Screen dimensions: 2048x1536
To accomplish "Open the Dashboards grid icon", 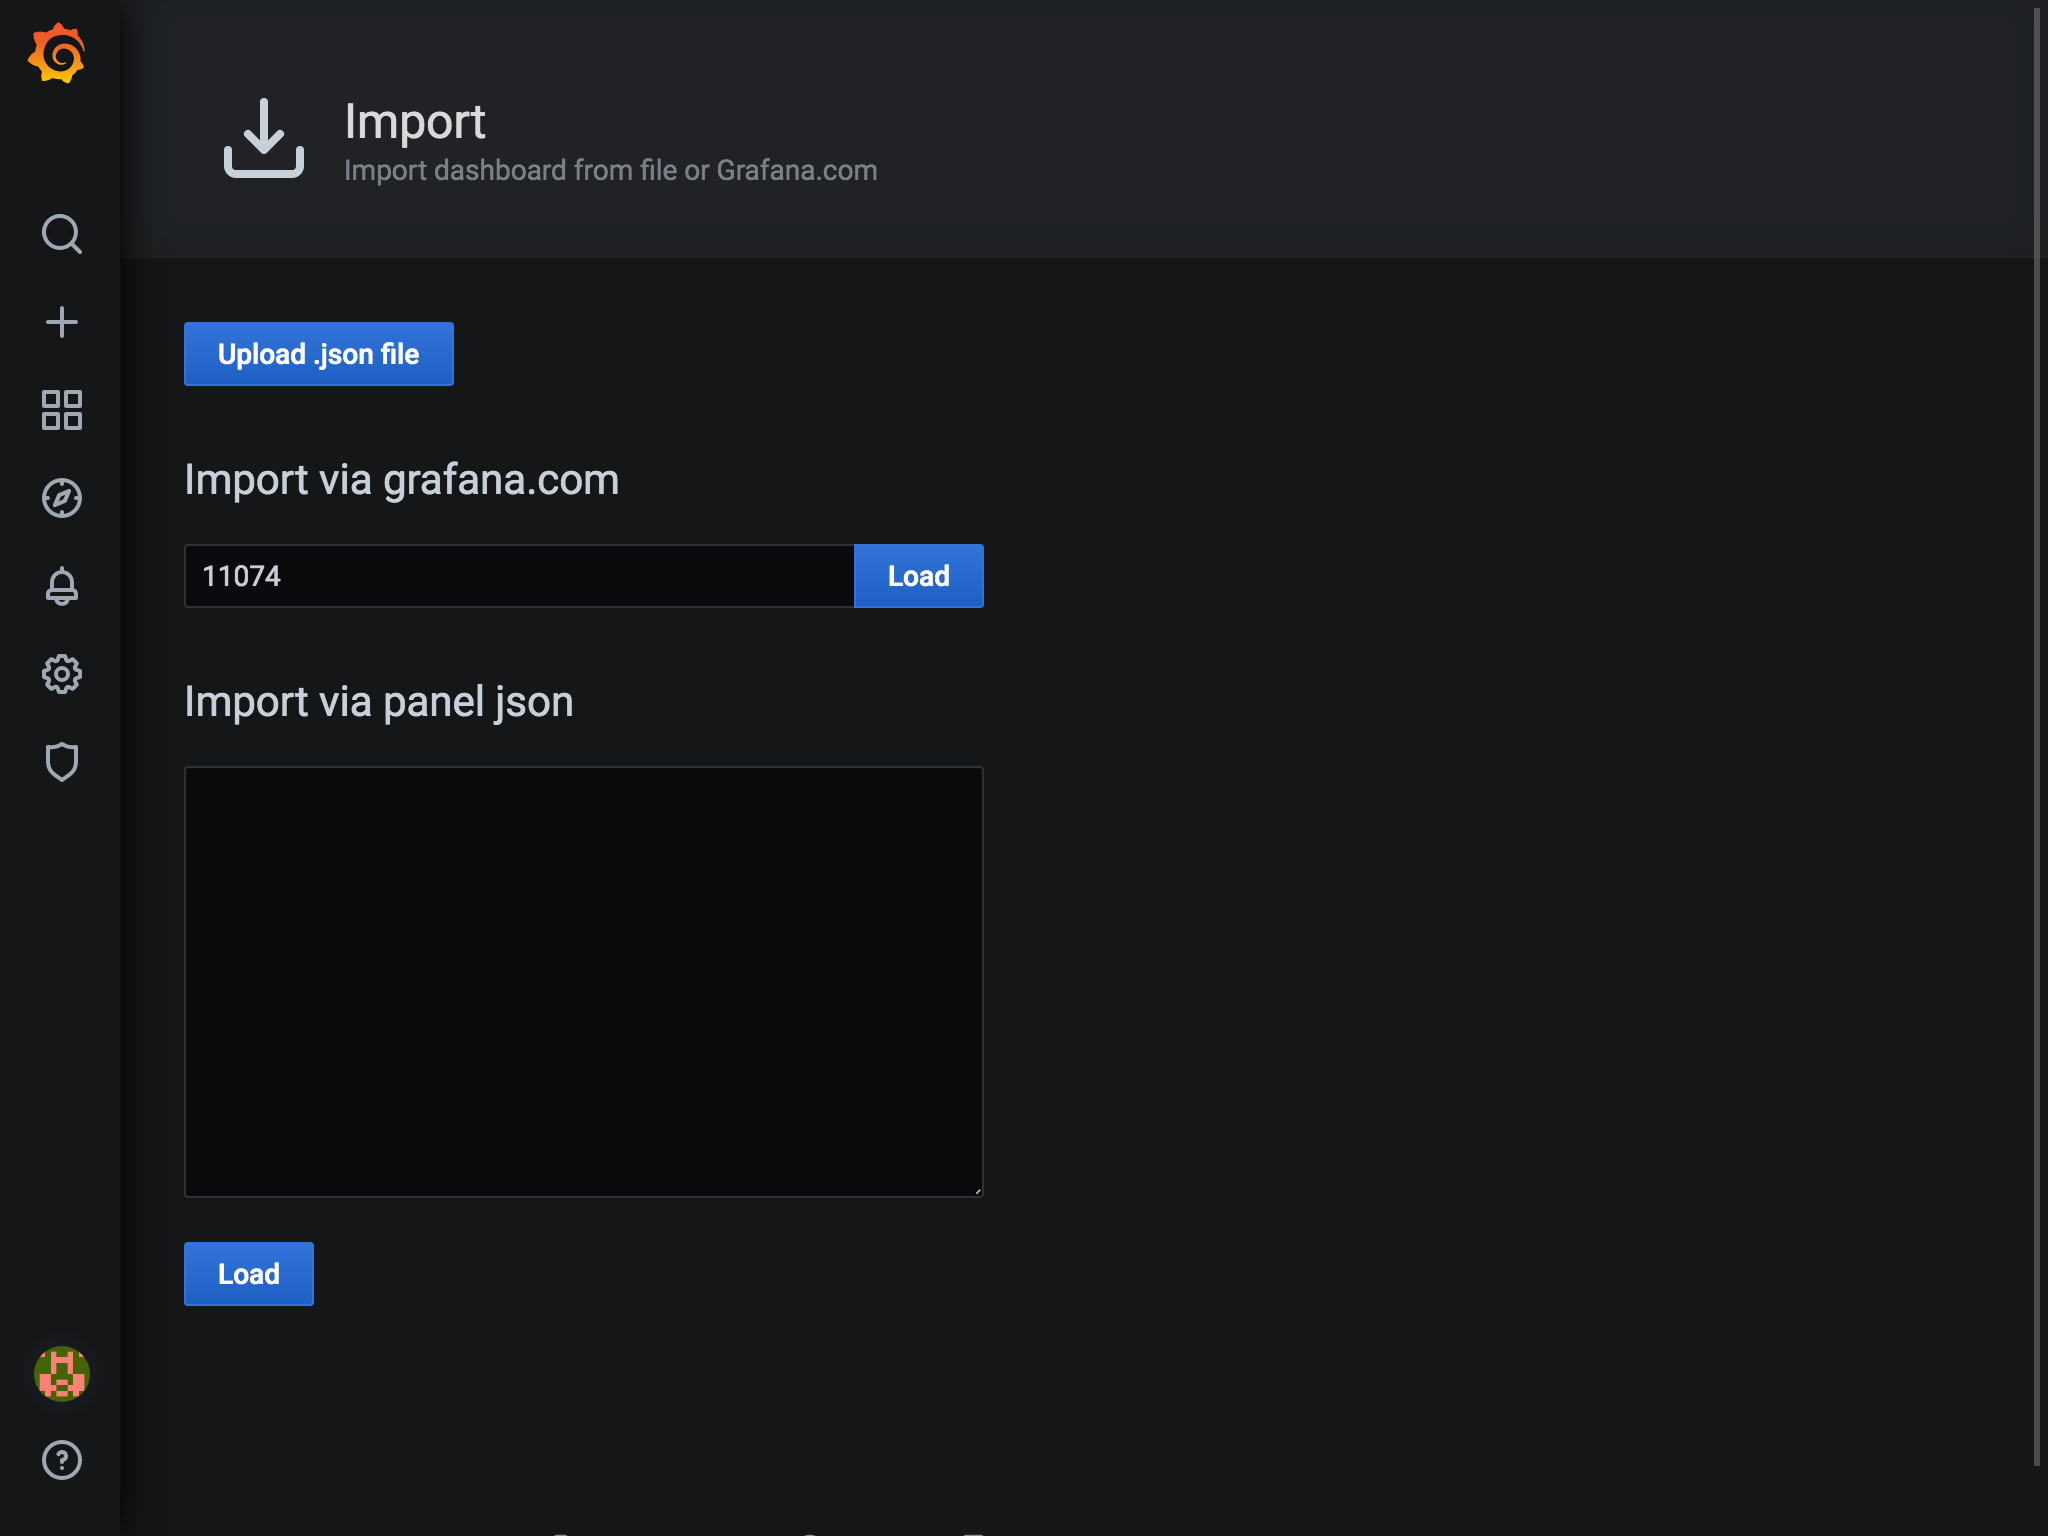I will (61, 410).
